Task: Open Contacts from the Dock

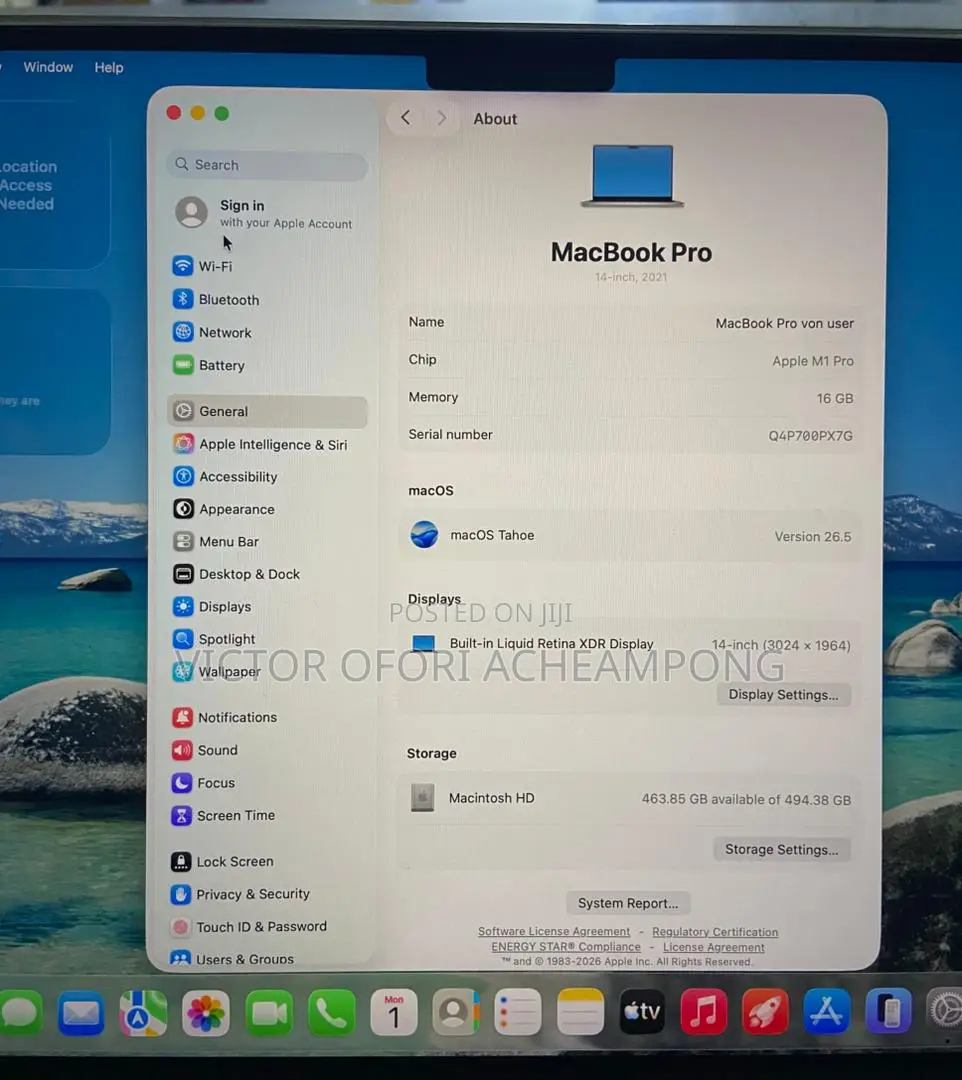Action: click(x=456, y=1012)
